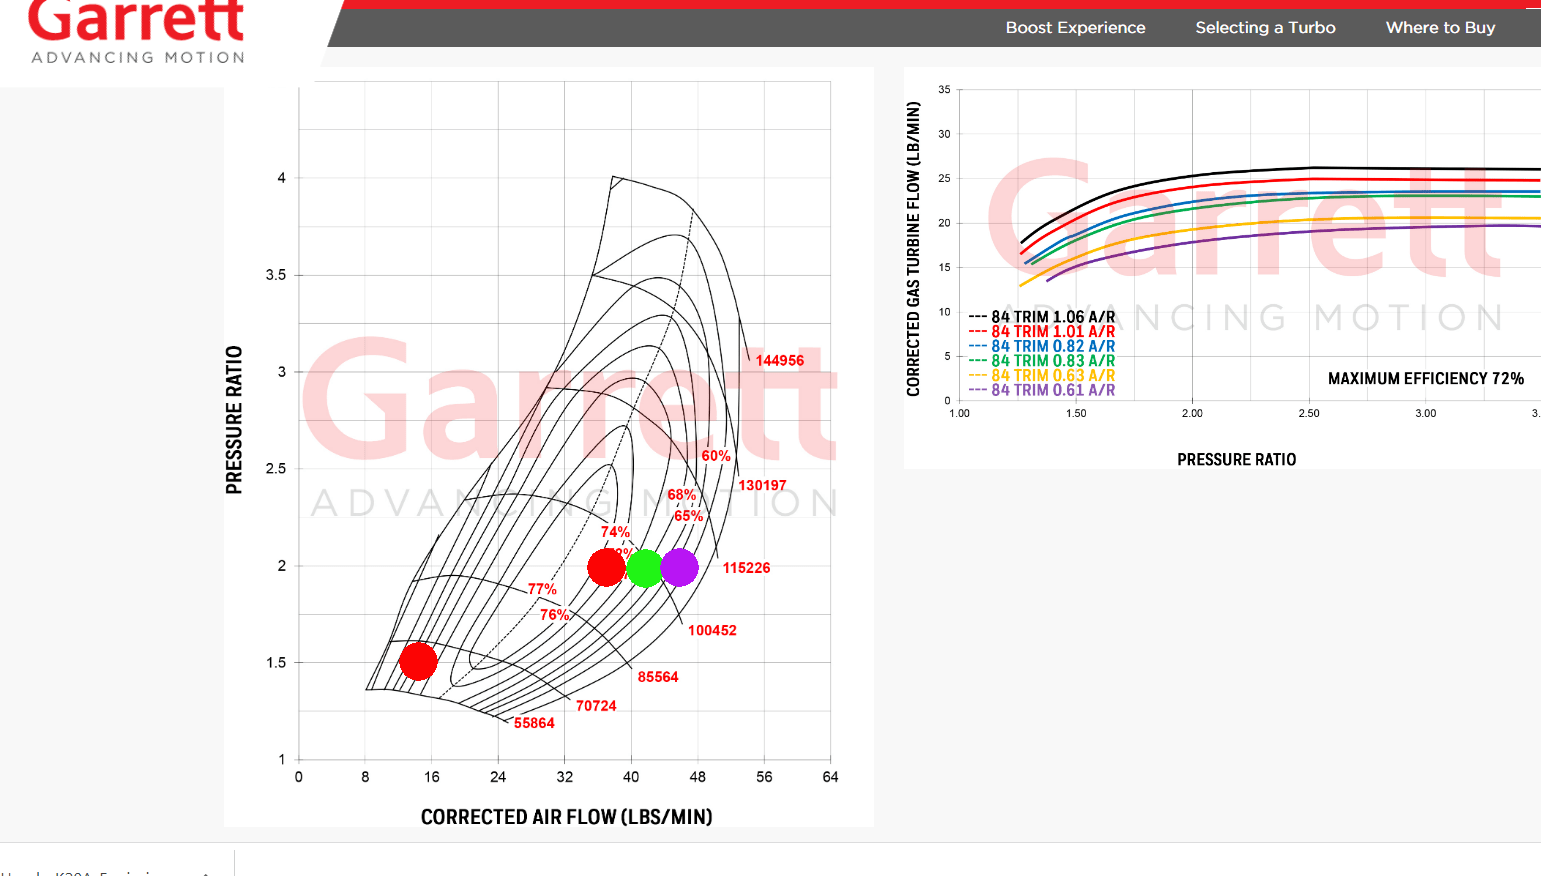
Task: Expand the engine selection caret at bottom left
Action: point(206,872)
